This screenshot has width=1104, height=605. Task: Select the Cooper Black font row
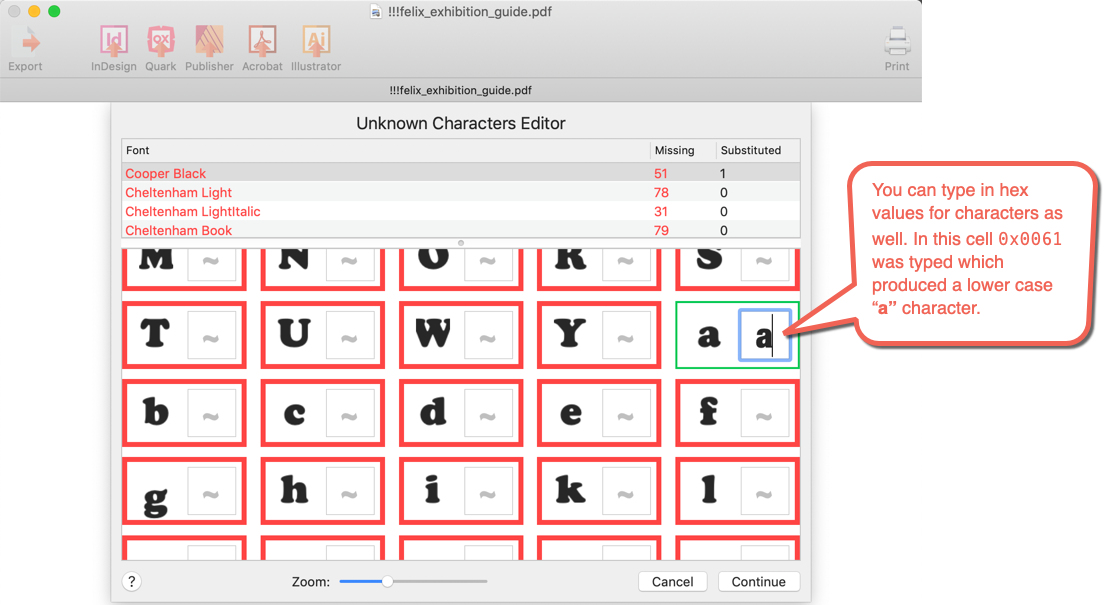(x=165, y=173)
